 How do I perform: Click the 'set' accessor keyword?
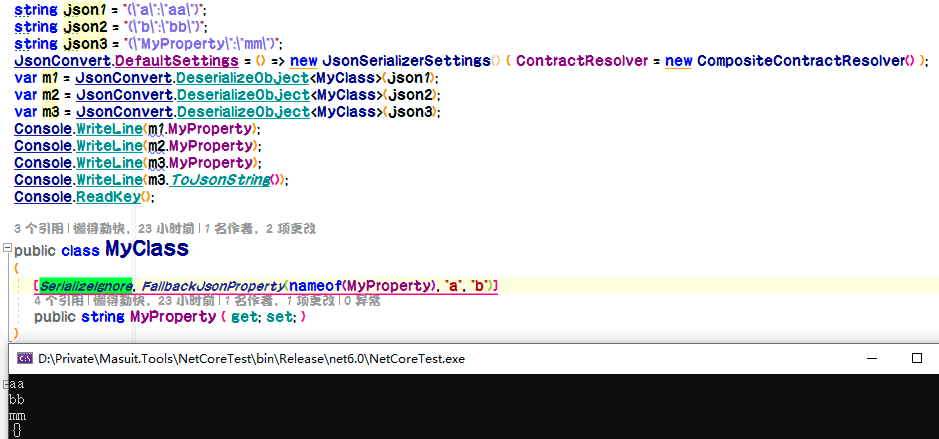click(x=279, y=317)
